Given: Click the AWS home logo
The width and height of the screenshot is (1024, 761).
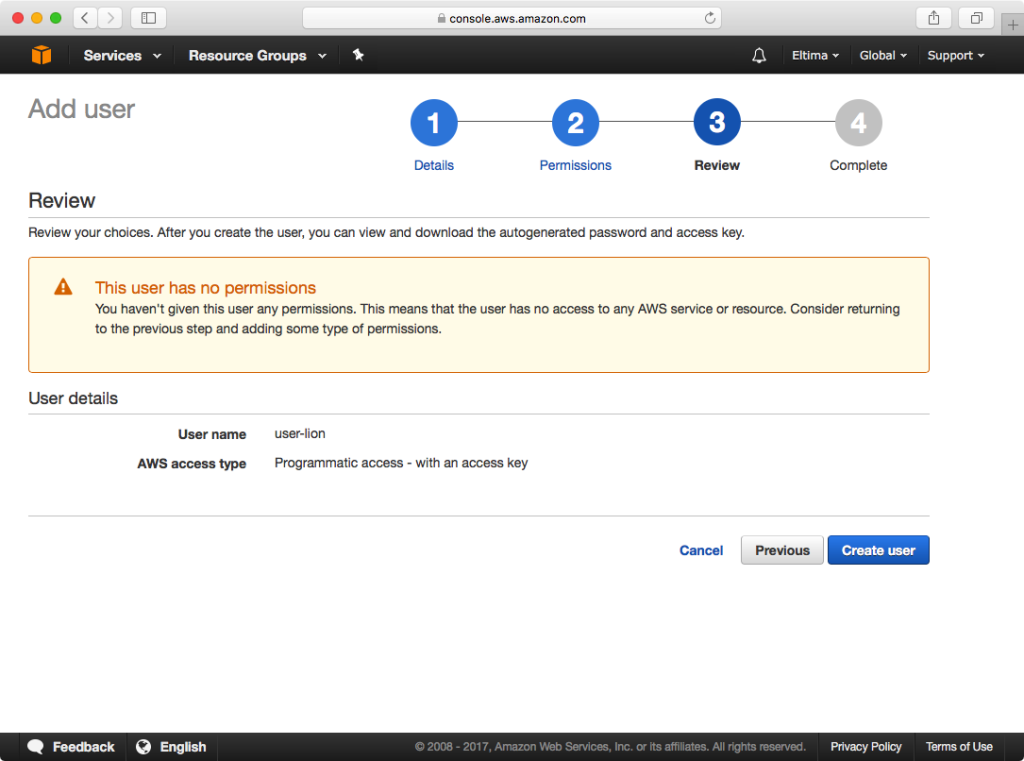Looking at the screenshot, I should click(x=41, y=55).
